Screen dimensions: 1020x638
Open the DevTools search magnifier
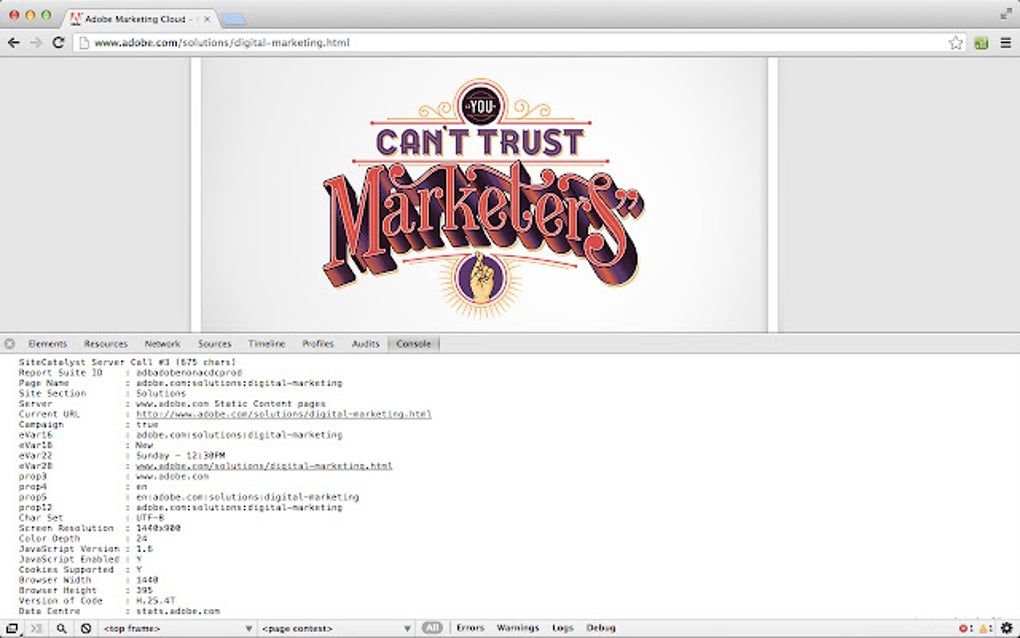[x=61, y=628]
